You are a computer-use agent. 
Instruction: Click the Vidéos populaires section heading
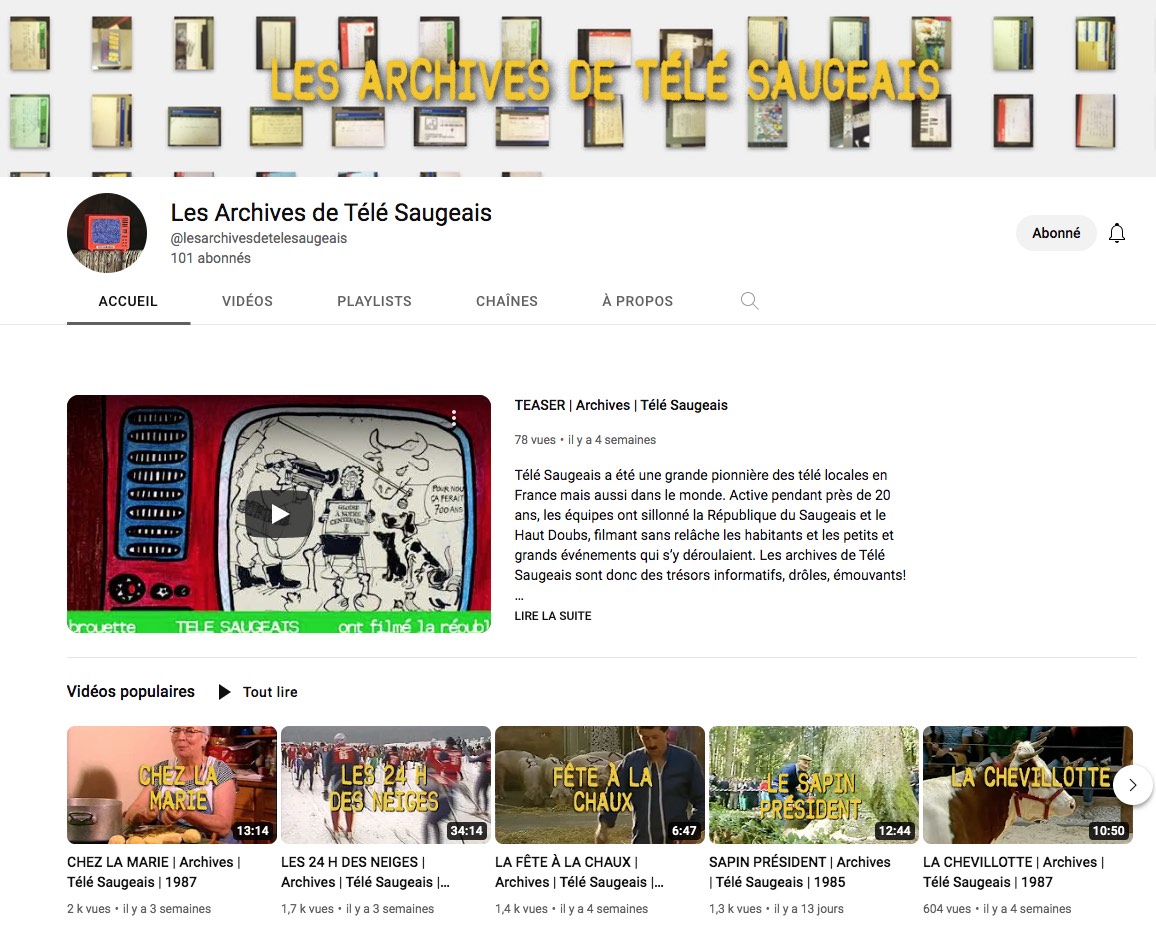pyautogui.click(x=131, y=692)
